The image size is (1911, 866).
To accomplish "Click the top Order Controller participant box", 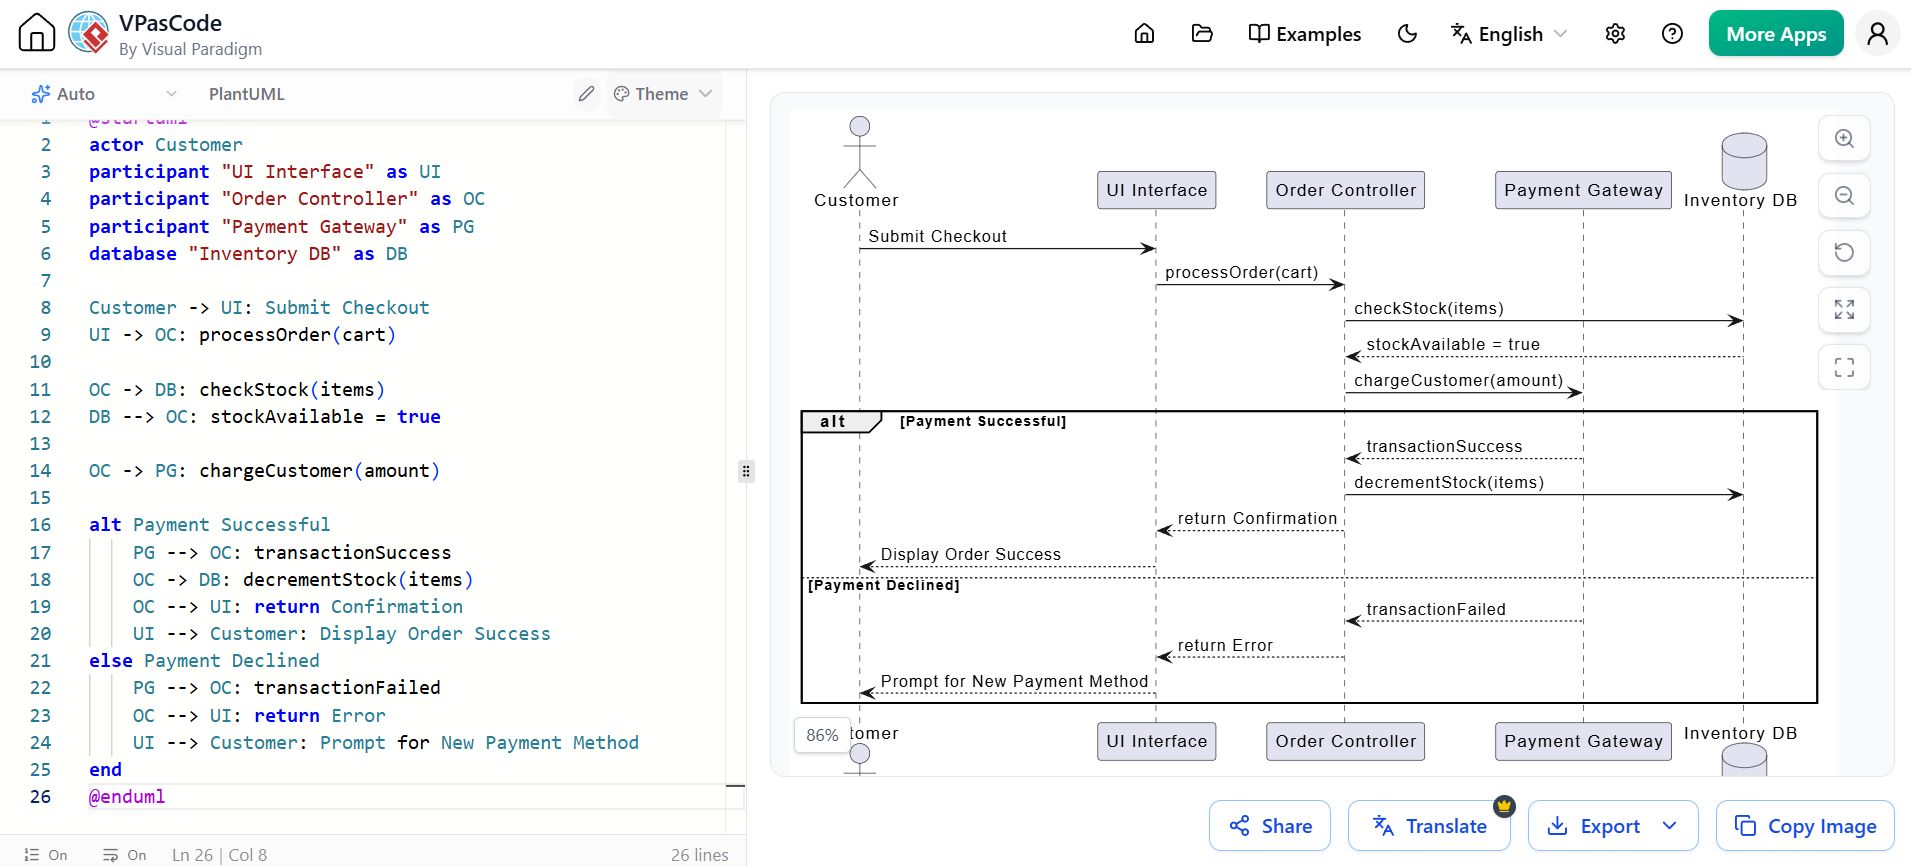I will click(1345, 190).
